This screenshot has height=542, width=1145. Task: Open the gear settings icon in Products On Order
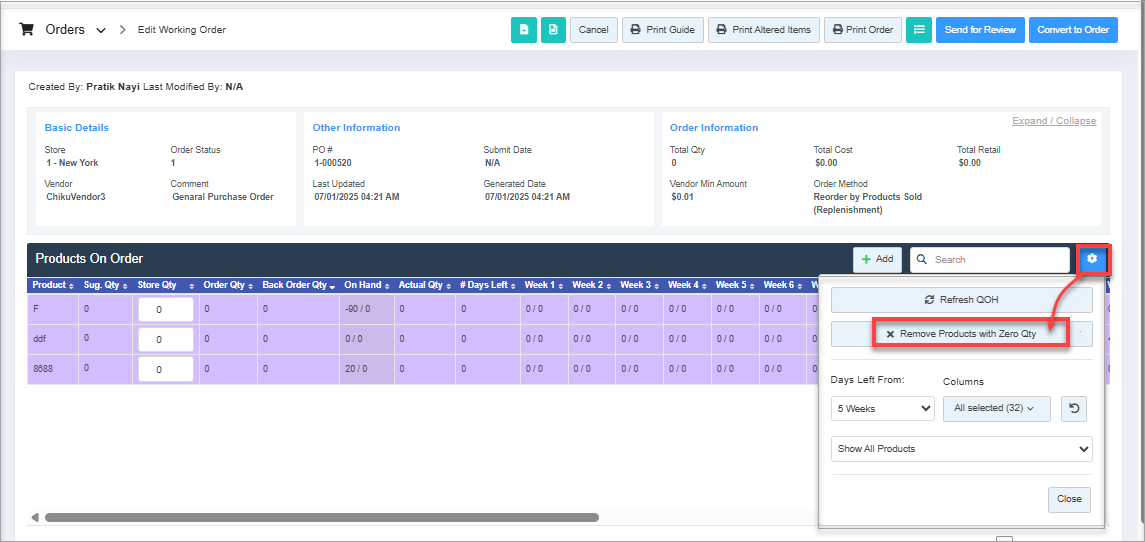pyautogui.click(x=1092, y=259)
